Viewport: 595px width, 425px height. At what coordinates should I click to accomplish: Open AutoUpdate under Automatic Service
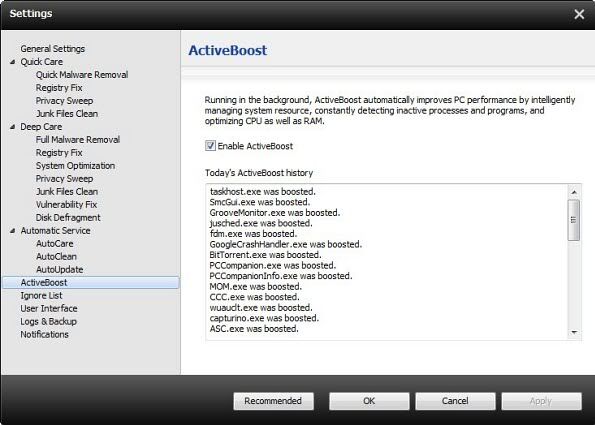click(60, 269)
